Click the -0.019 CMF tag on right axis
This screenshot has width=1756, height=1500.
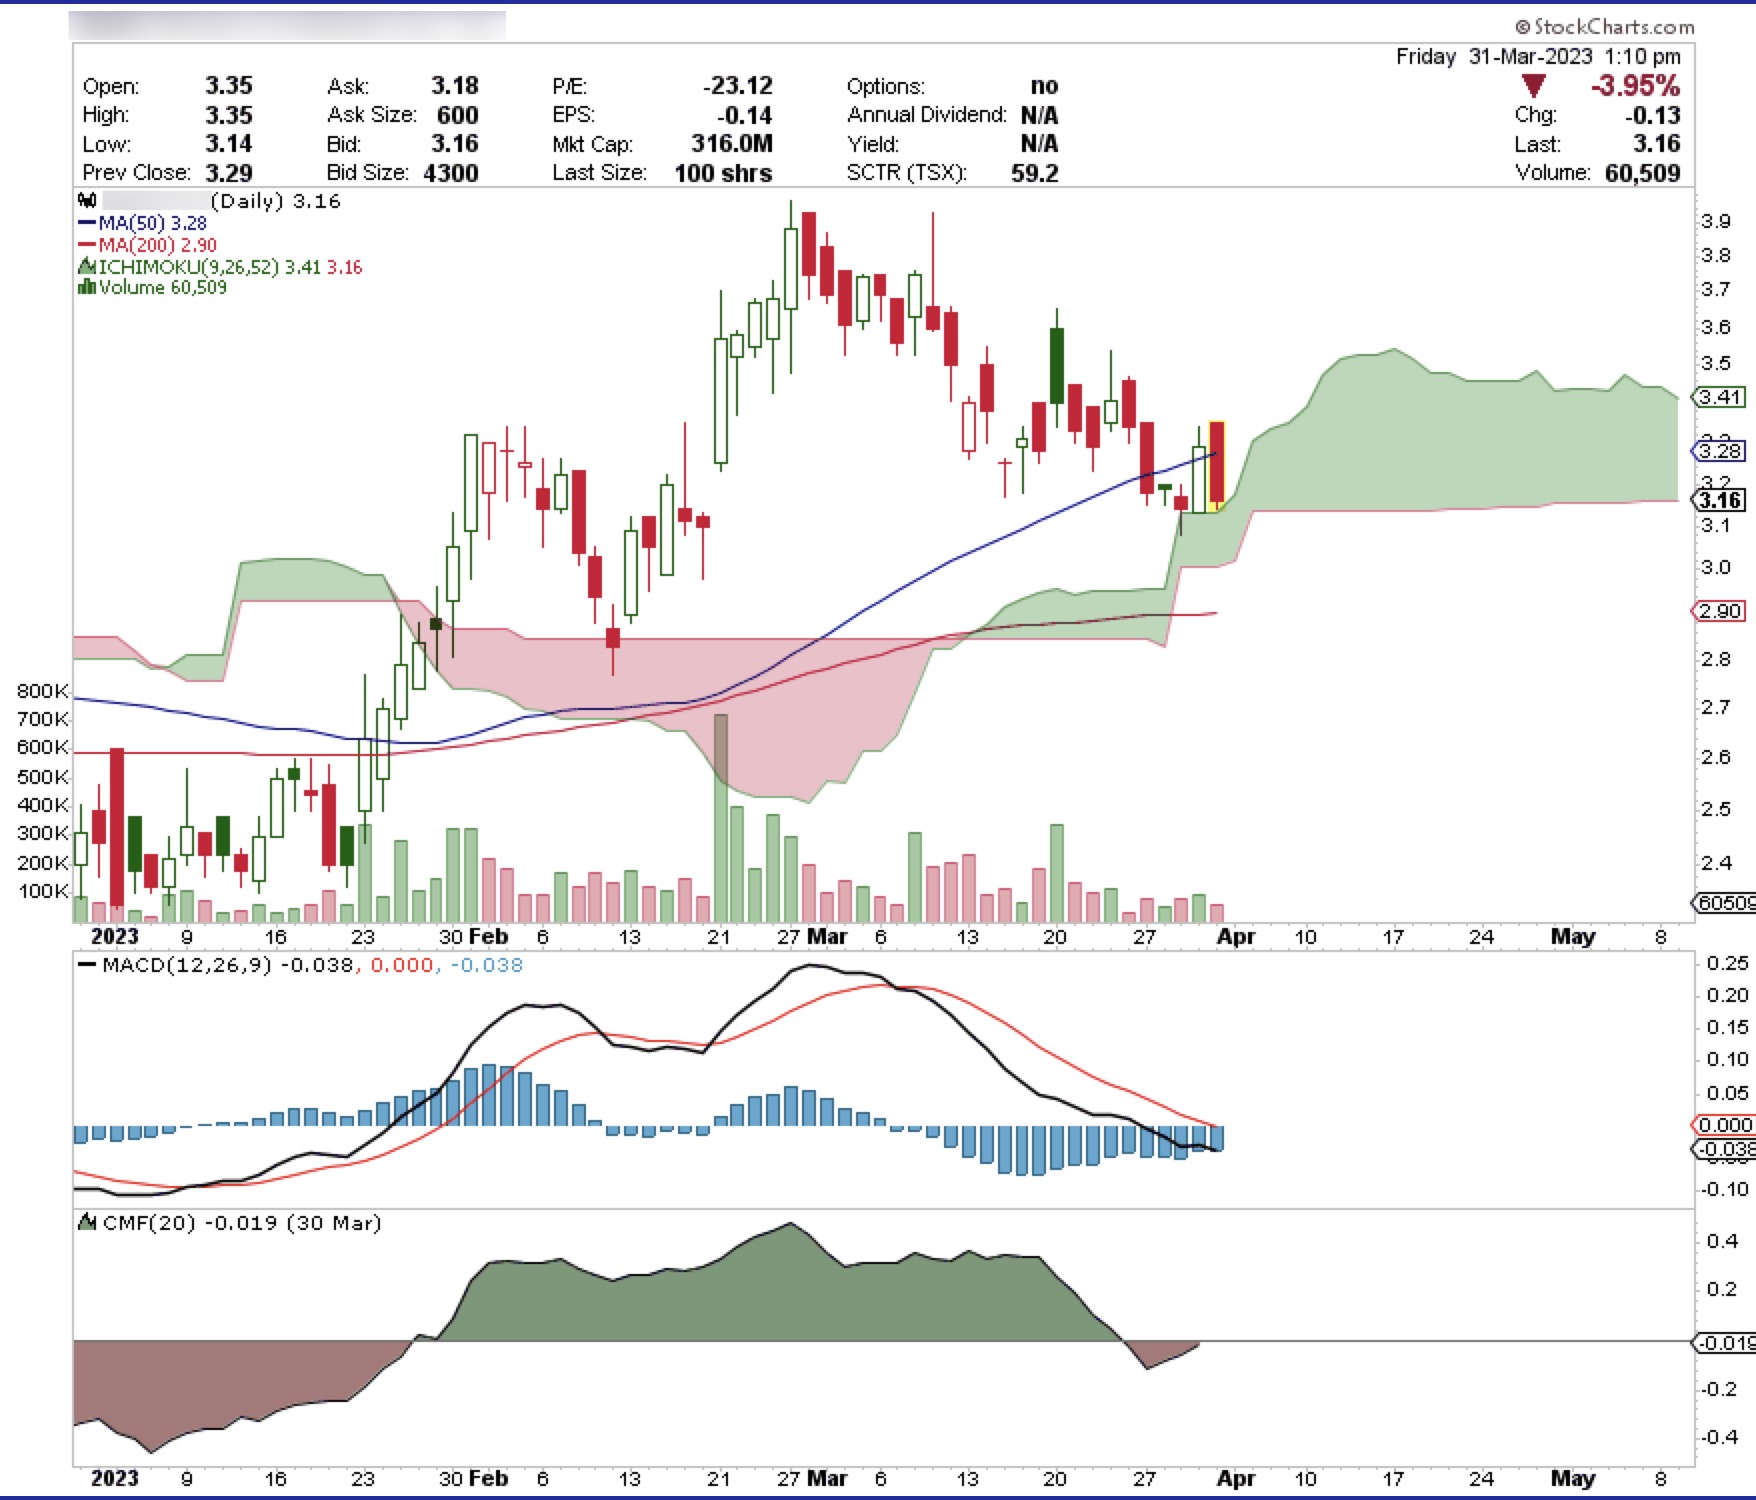pyautogui.click(x=1726, y=1342)
